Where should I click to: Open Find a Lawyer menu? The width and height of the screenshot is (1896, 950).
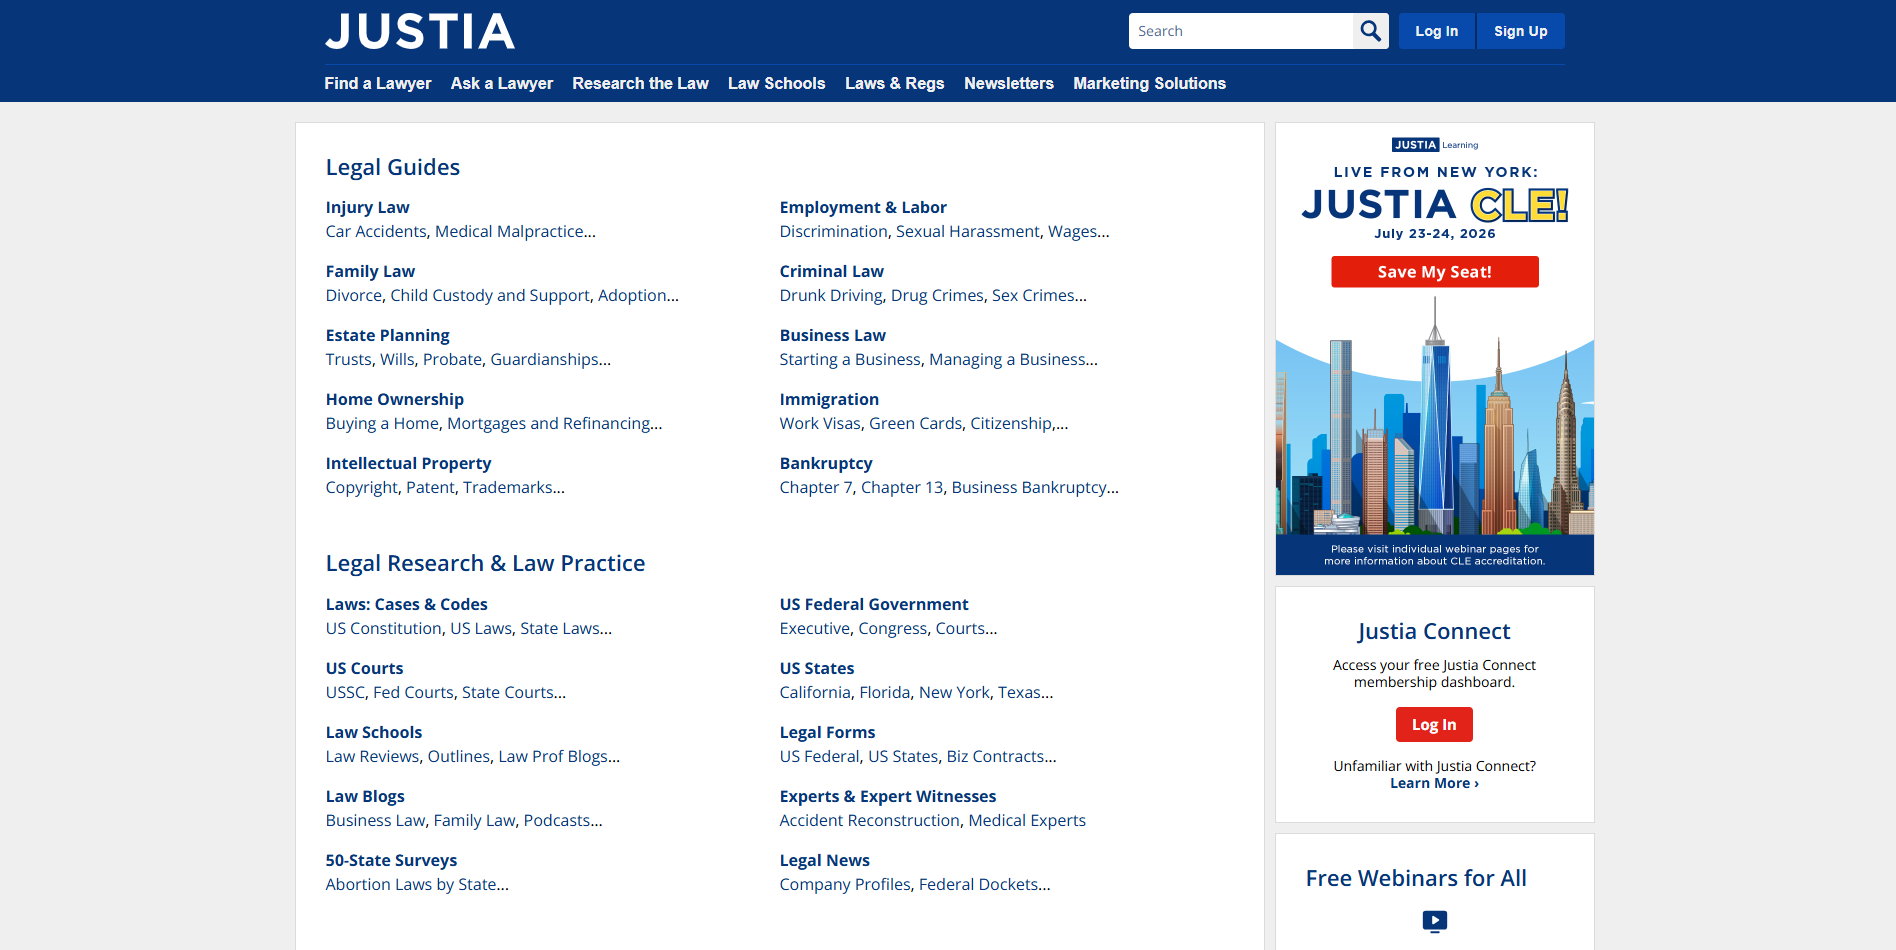pyautogui.click(x=378, y=83)
